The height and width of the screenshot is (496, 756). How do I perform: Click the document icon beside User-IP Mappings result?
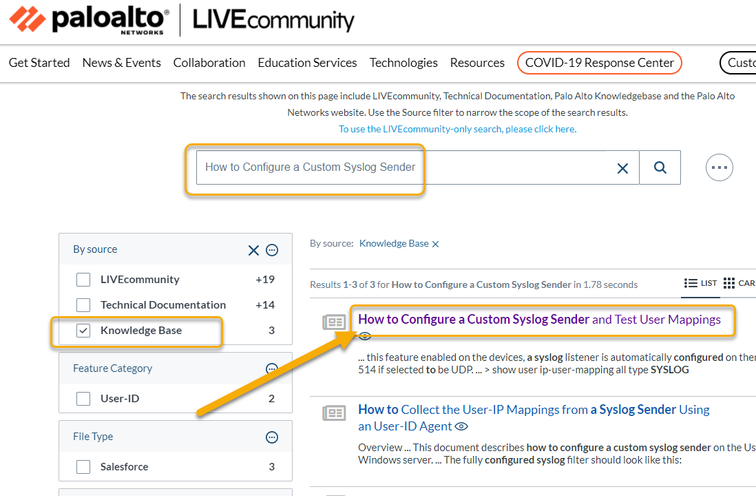coord(334,413)
